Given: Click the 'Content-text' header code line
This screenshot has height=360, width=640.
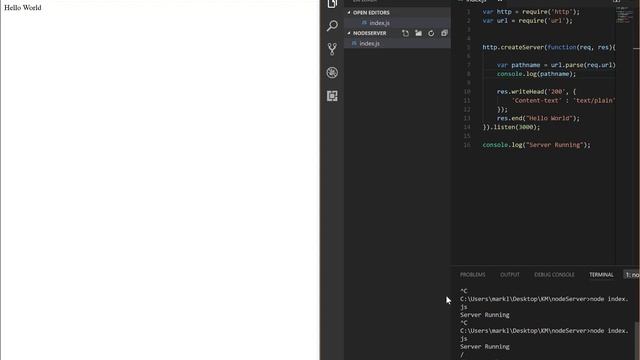Looking at the screenshot, I should pyautogui.click(x=563, y=101).
